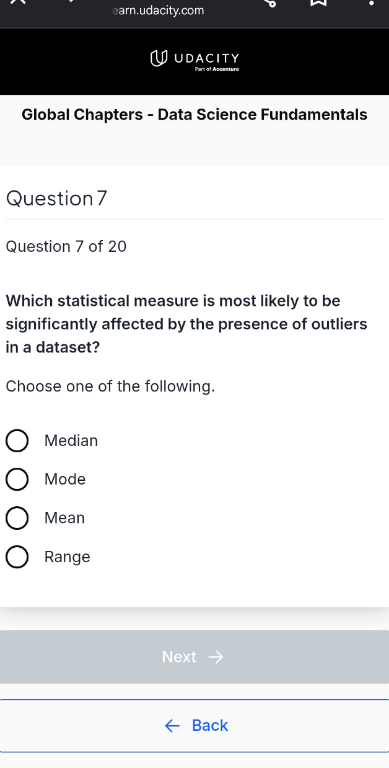Click the UDACITY wordmark in header
Image resolution: width=389 pixels, height=768 pixels.
pyautogui.click(x=207, y=58)
